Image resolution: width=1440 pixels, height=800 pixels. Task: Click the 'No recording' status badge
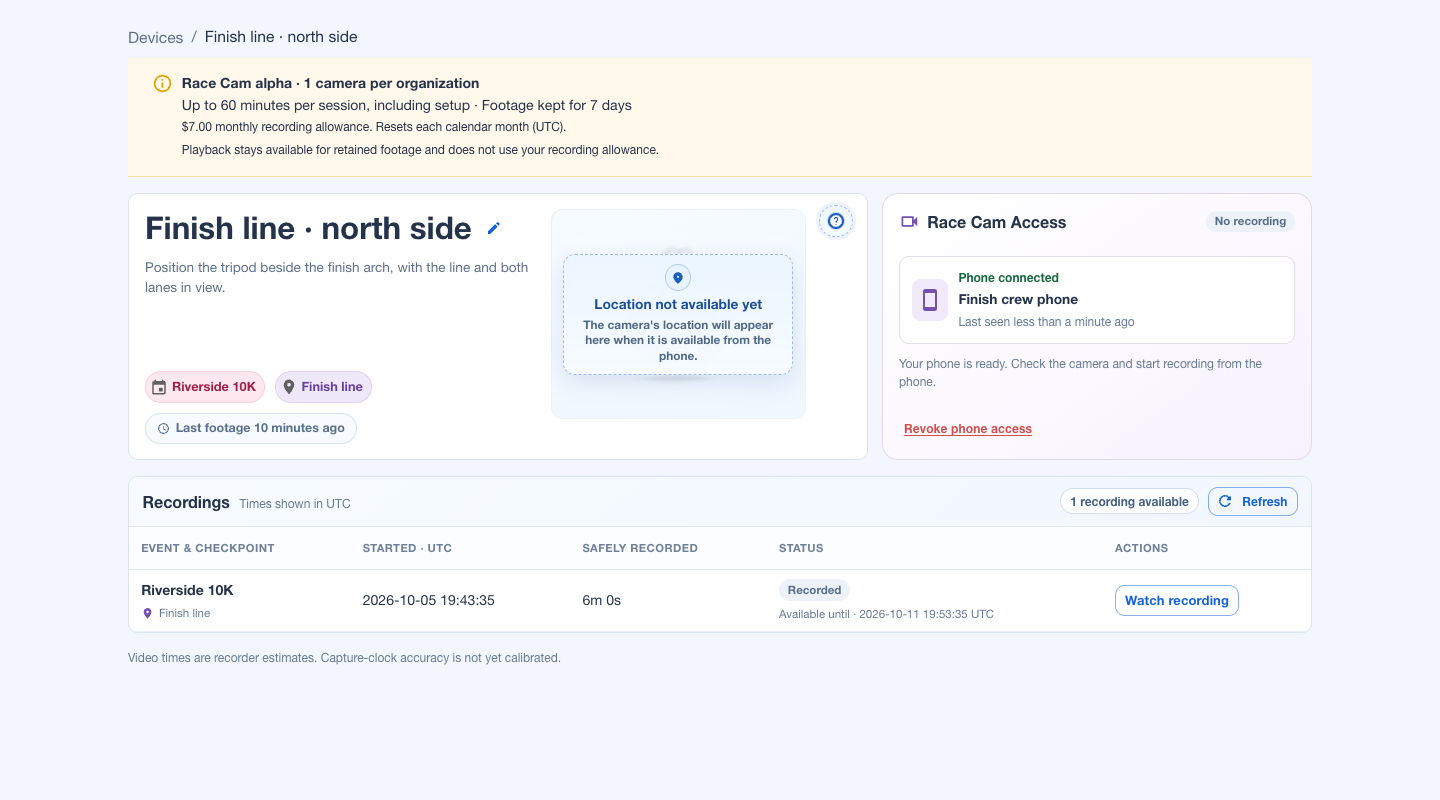(1250, 221)
